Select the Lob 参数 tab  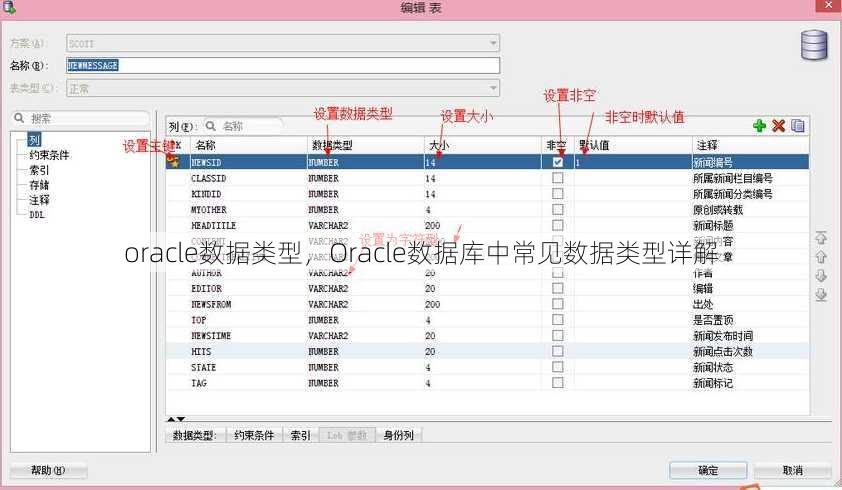coord(347,435)
